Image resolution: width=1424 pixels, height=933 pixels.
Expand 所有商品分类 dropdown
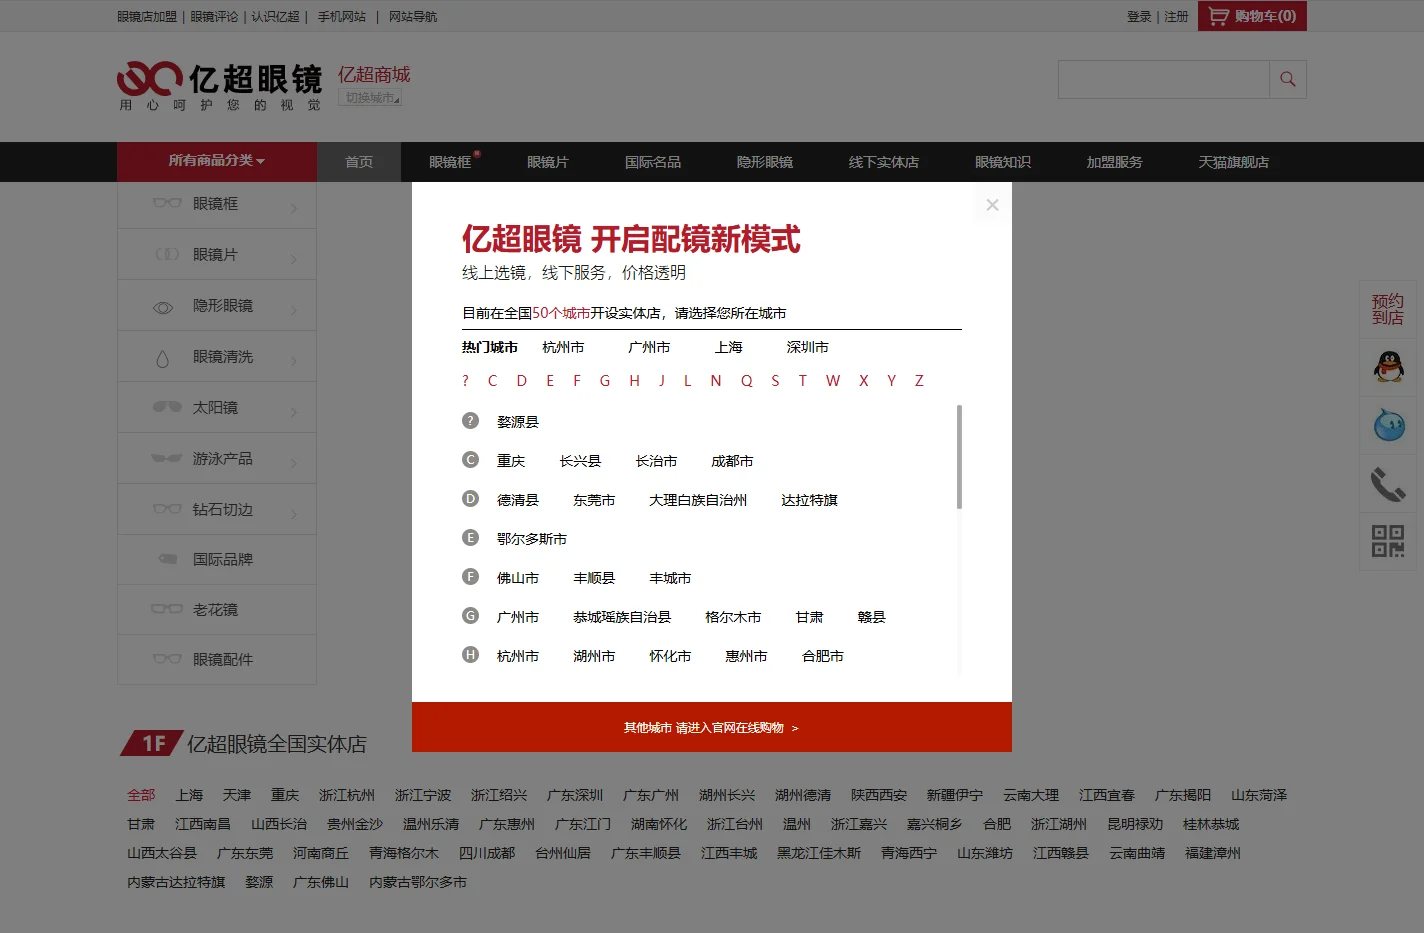(x=217, y=161)
